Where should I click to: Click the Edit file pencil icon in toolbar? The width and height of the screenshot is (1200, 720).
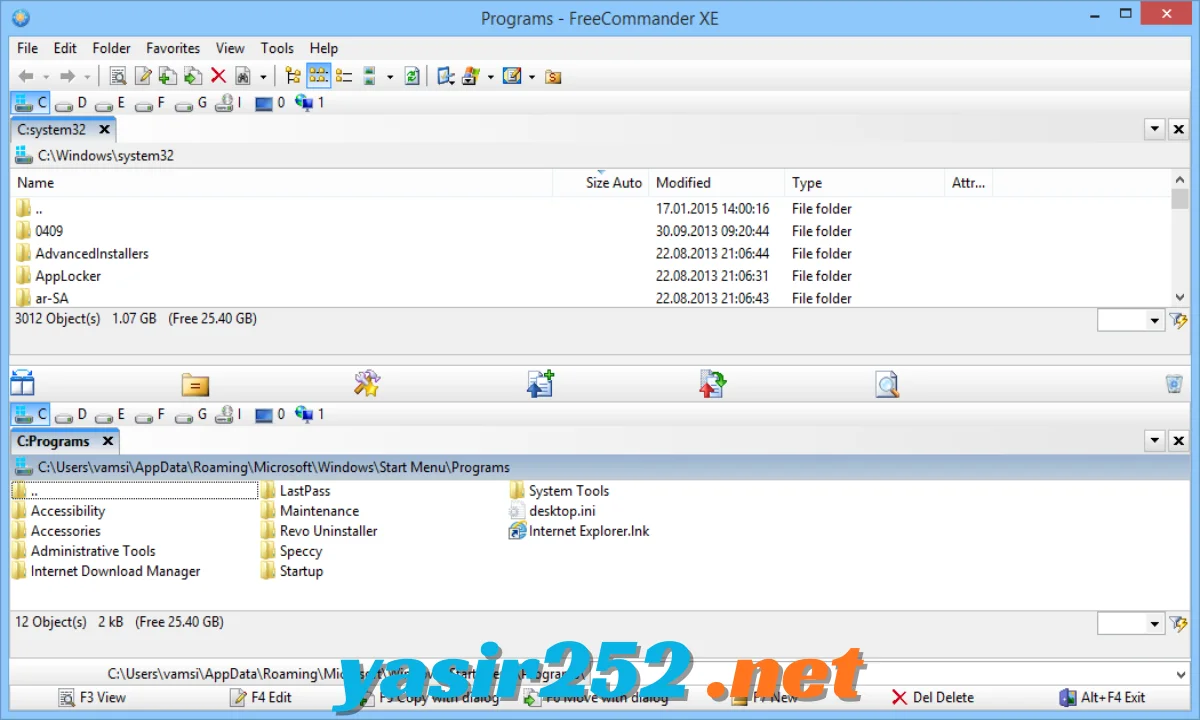click(143, 76)
